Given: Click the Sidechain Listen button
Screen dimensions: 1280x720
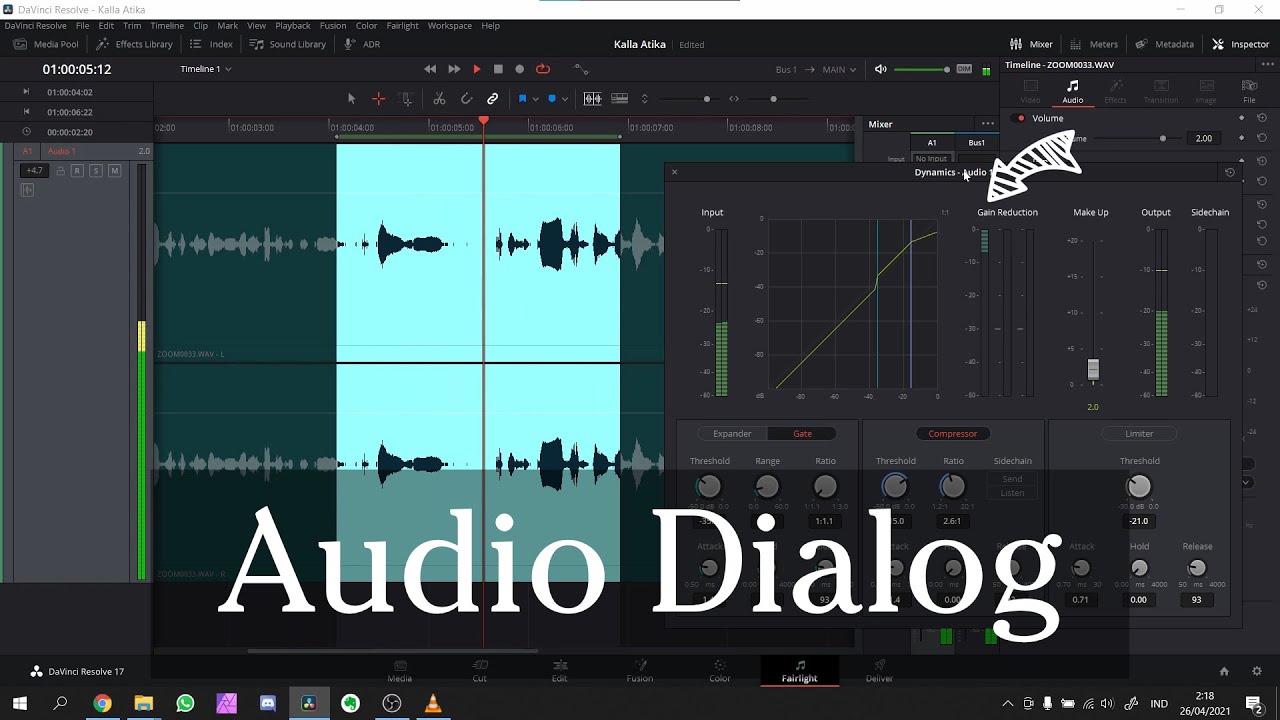Looking at the screenshot, I should tap(1012, 493).
